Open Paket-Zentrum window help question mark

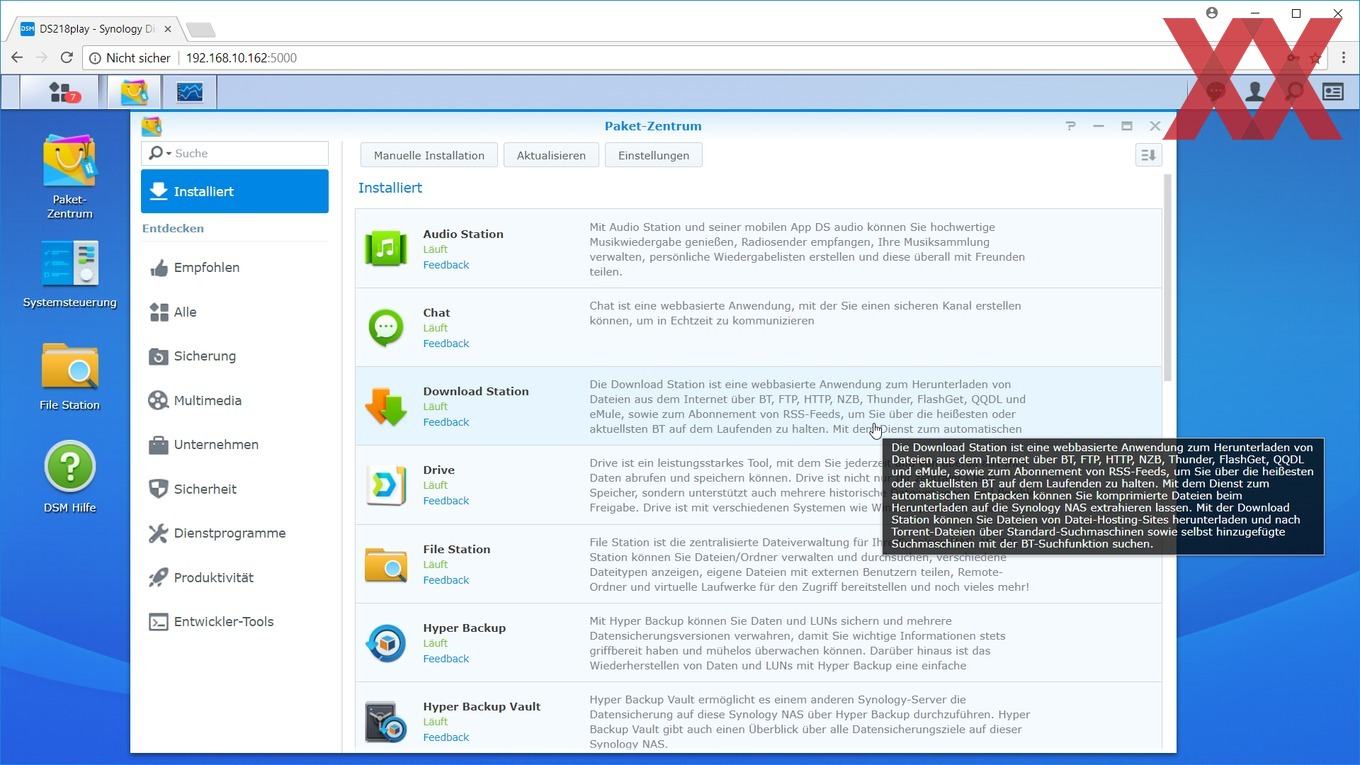coord(1070,126)
